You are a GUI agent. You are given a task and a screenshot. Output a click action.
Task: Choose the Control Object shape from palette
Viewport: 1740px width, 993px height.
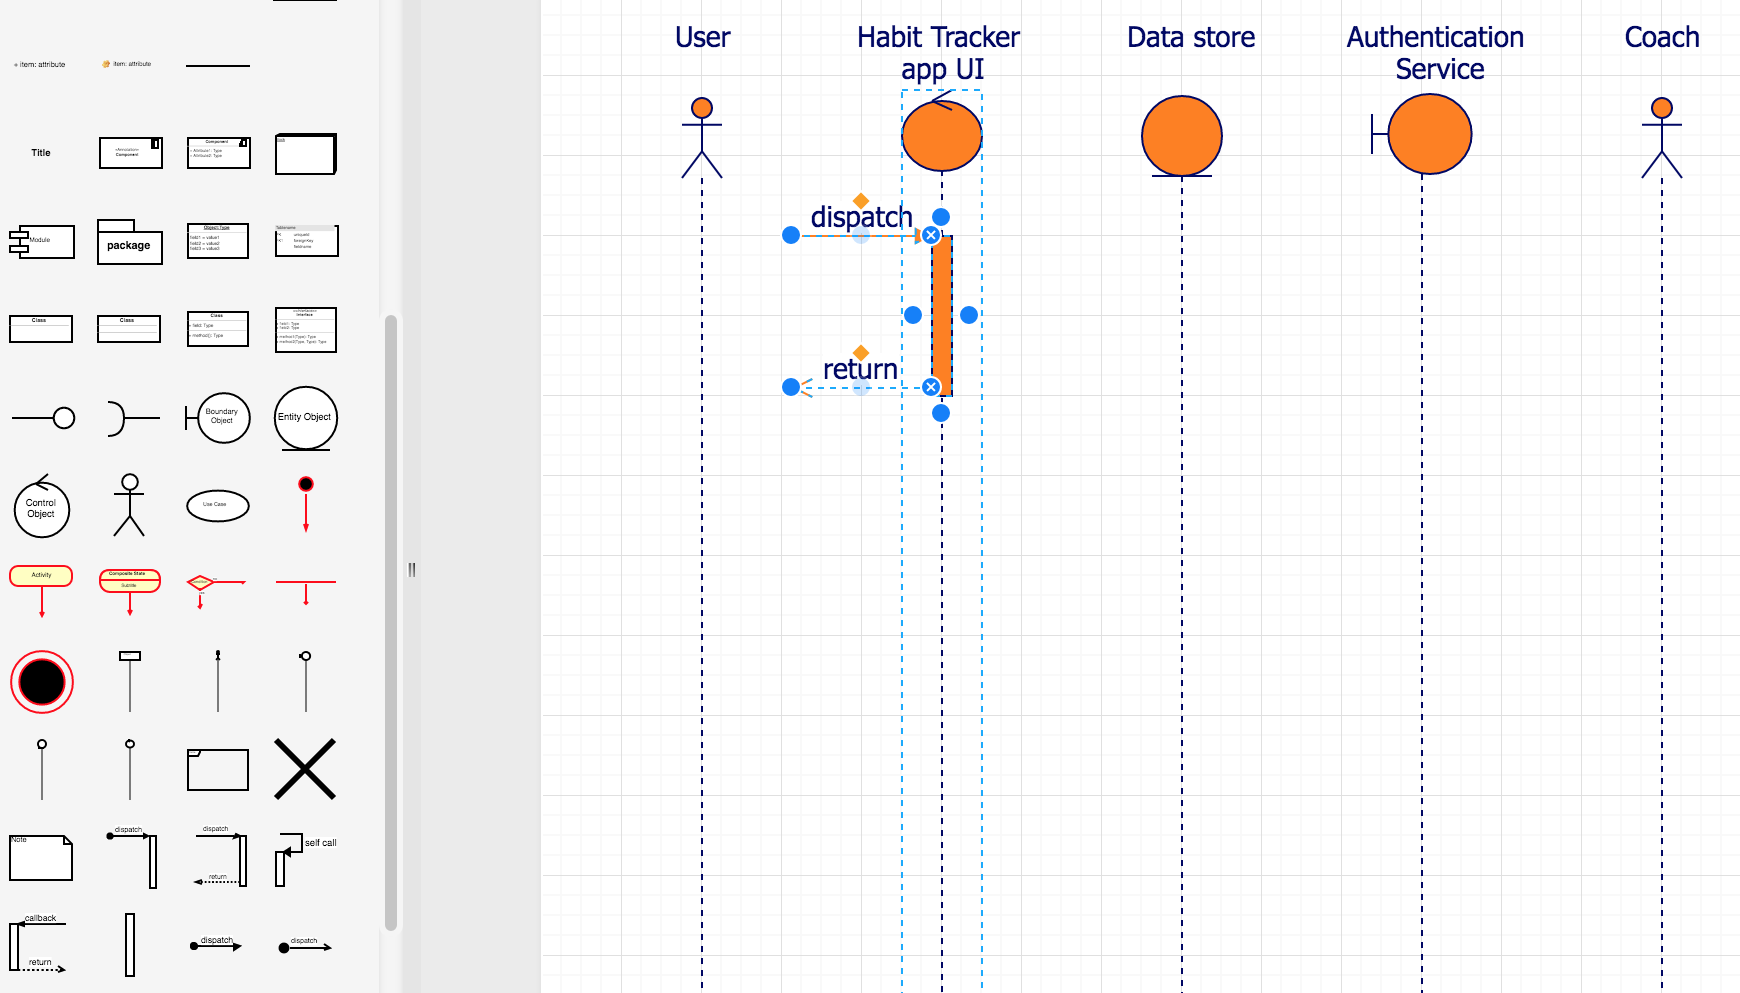[x=42, y=506]
